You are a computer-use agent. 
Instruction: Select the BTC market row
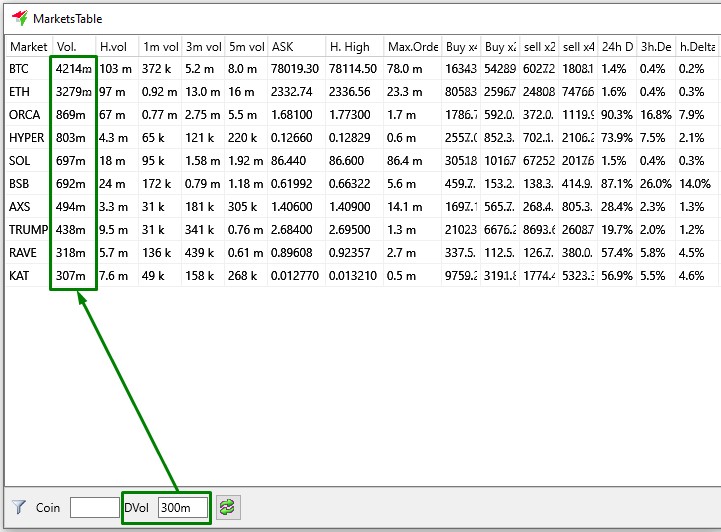click(20, 69)
